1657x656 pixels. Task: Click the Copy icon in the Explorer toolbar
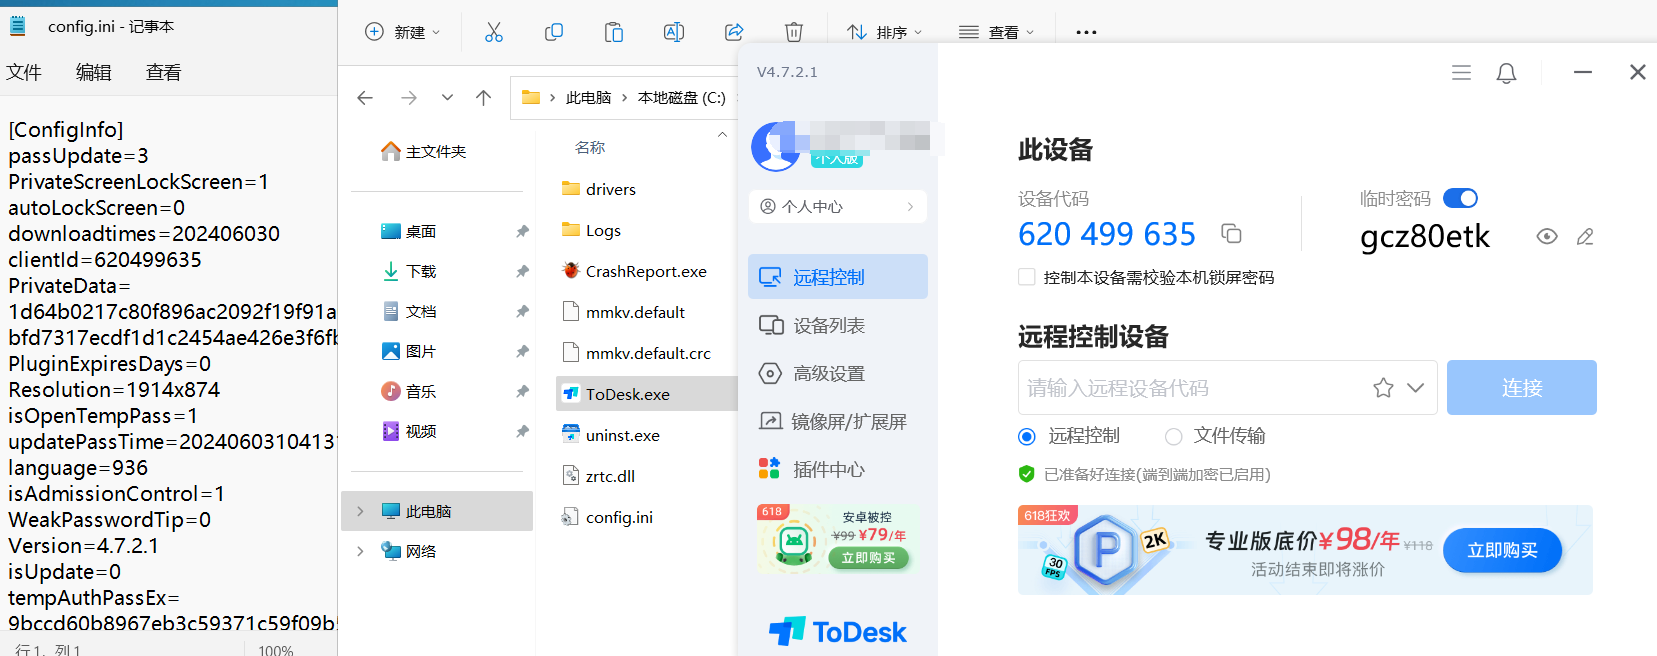point(554,32)
